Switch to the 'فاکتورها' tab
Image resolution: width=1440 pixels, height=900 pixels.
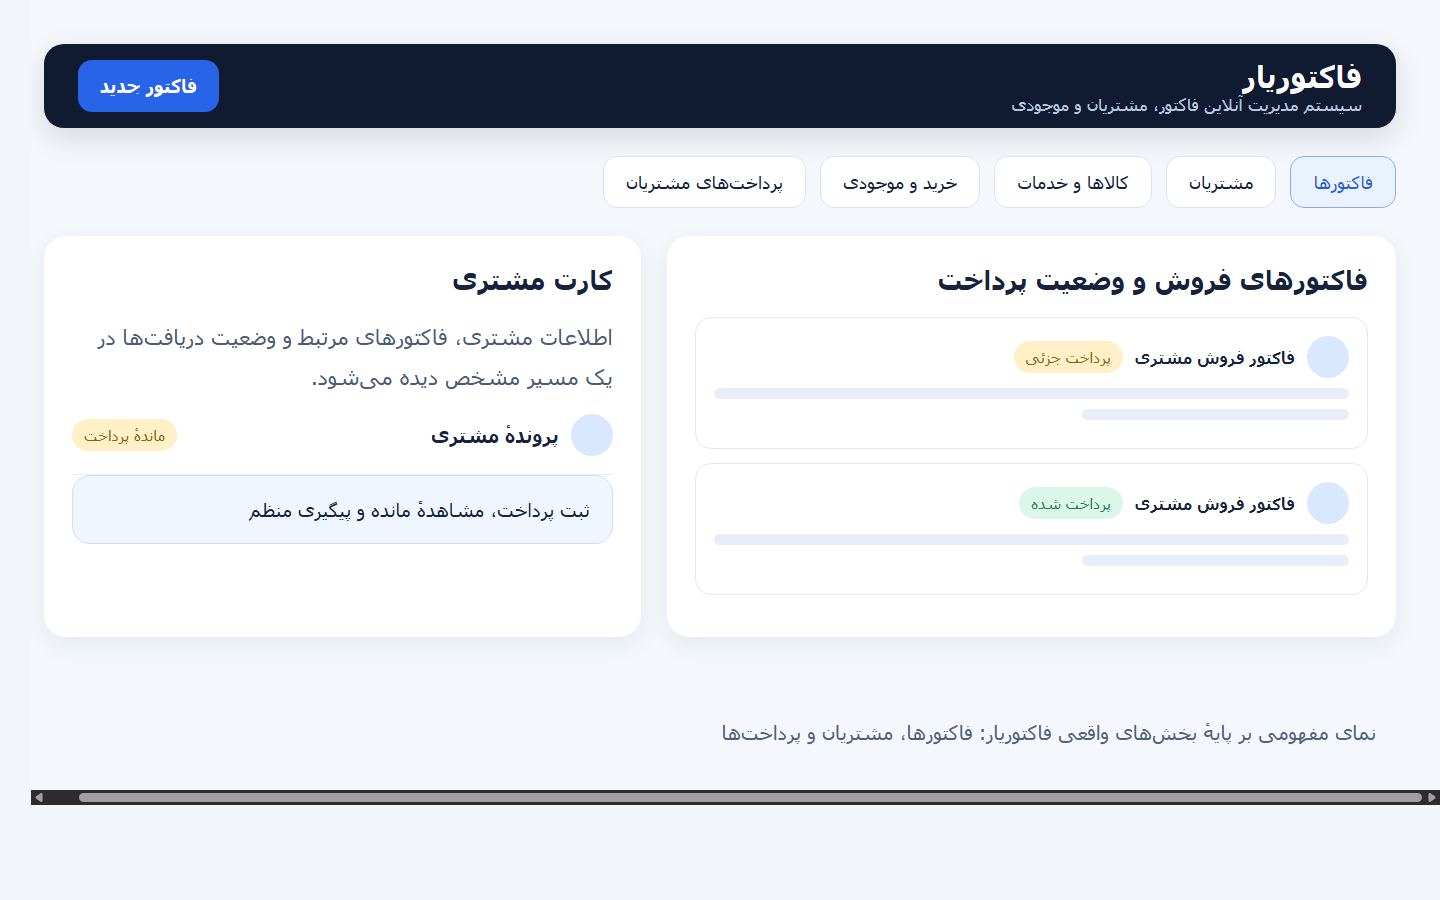pos(1342,182)
